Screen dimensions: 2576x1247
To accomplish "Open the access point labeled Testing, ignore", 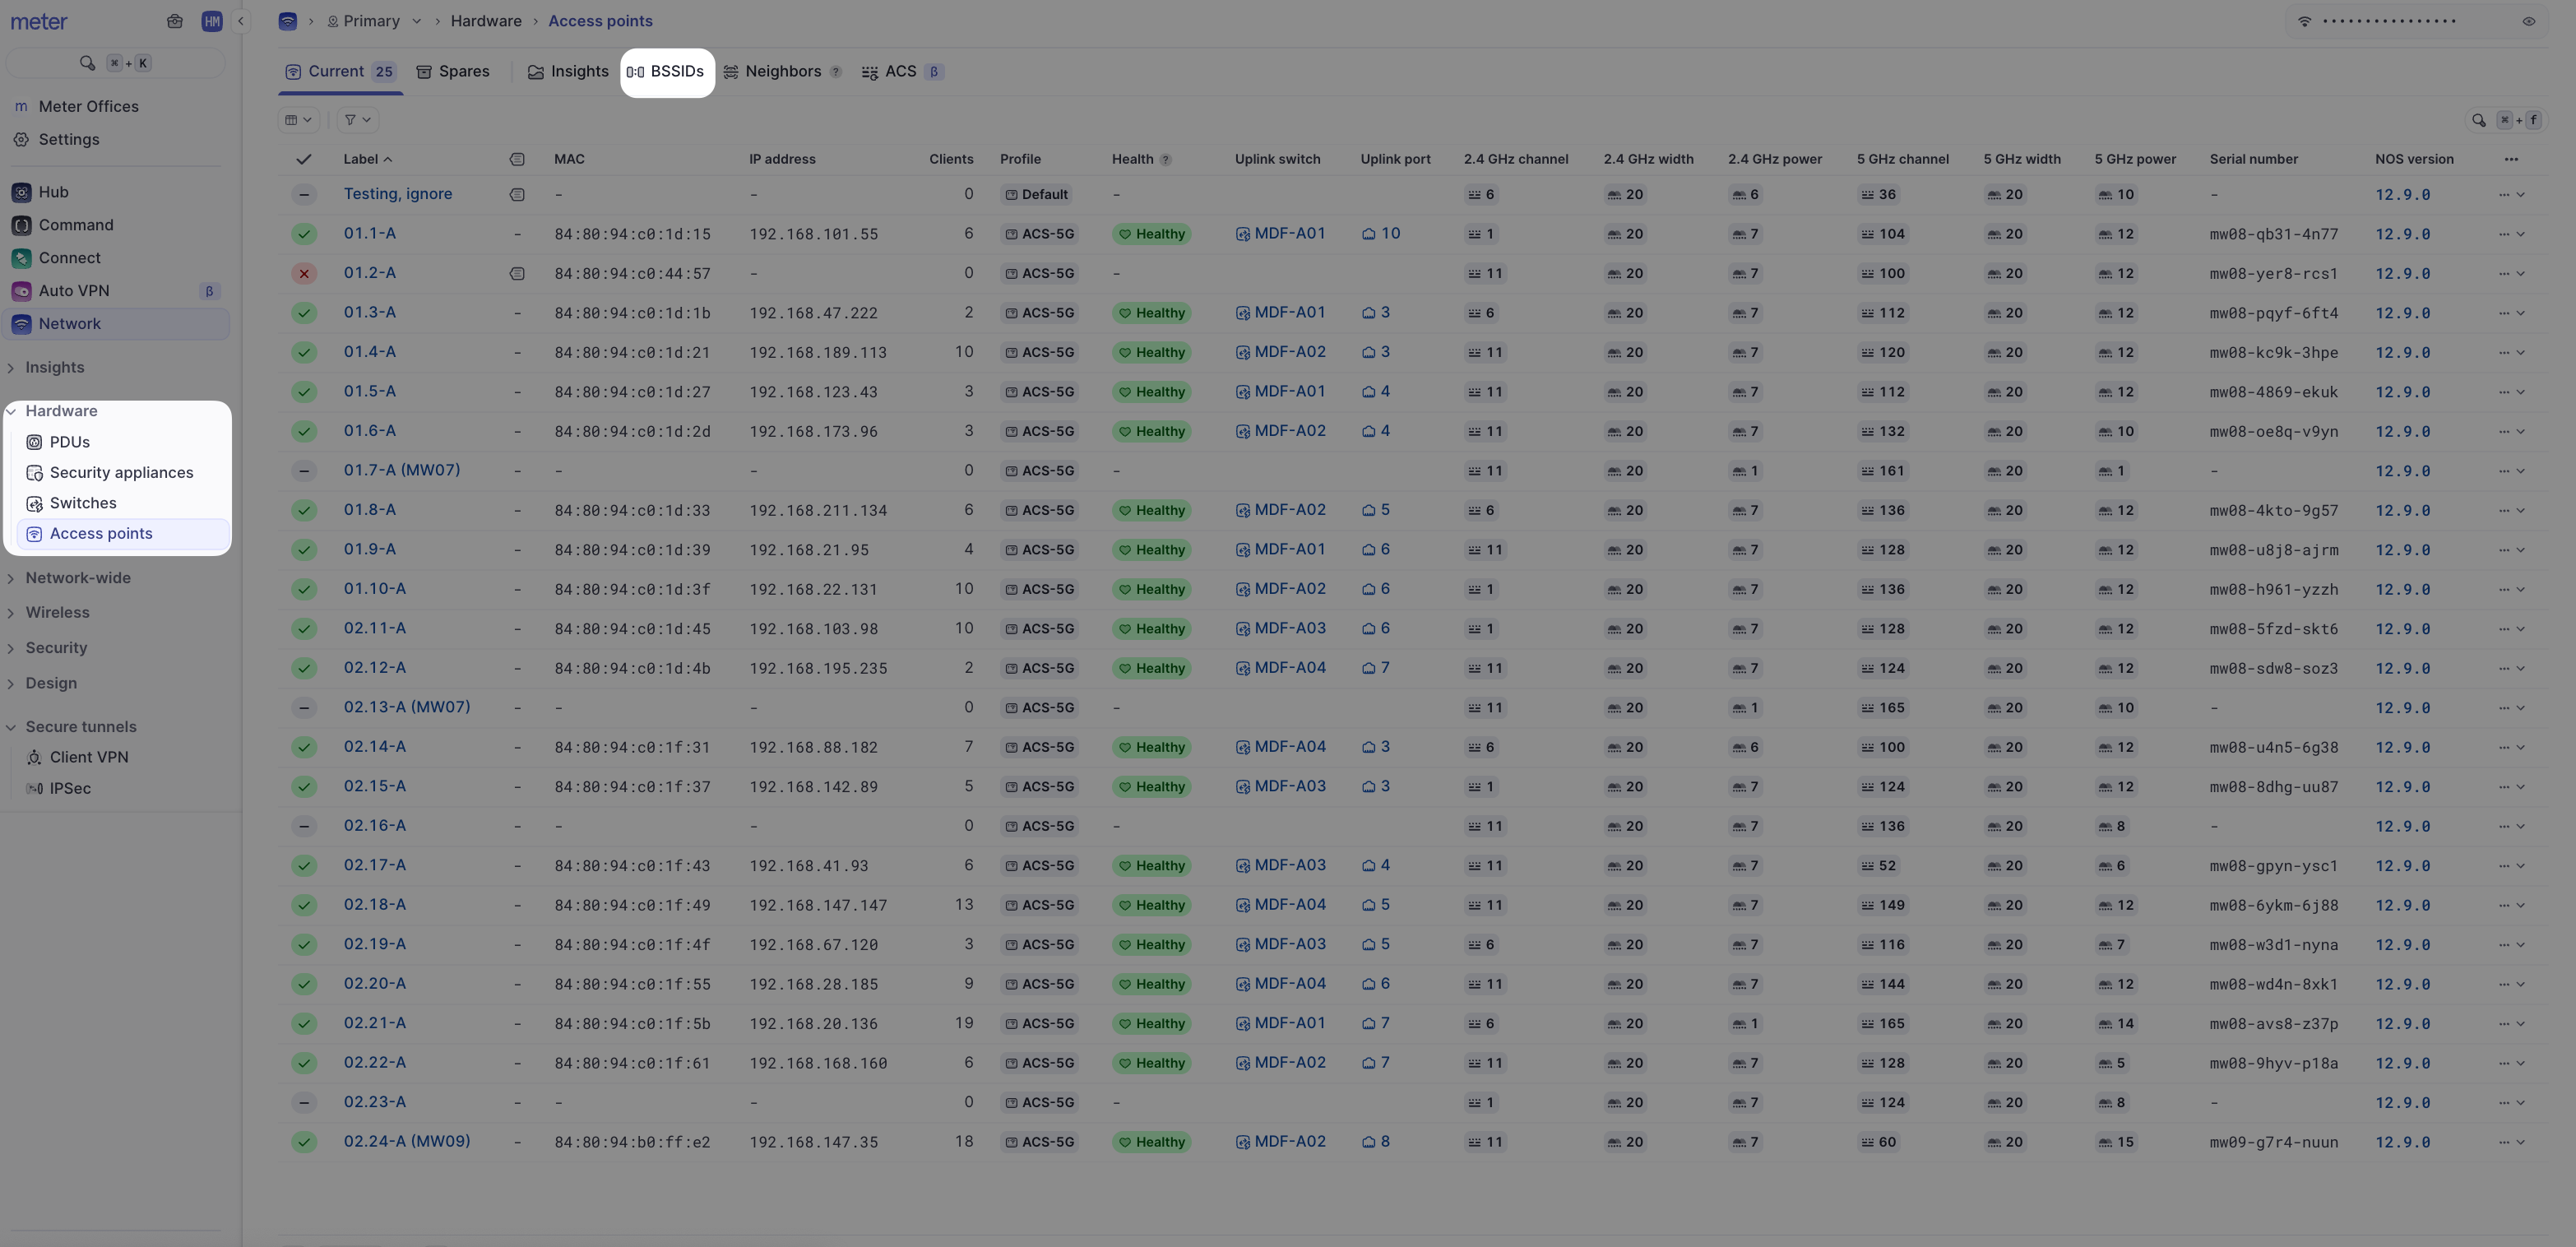I will click(398, 193).
